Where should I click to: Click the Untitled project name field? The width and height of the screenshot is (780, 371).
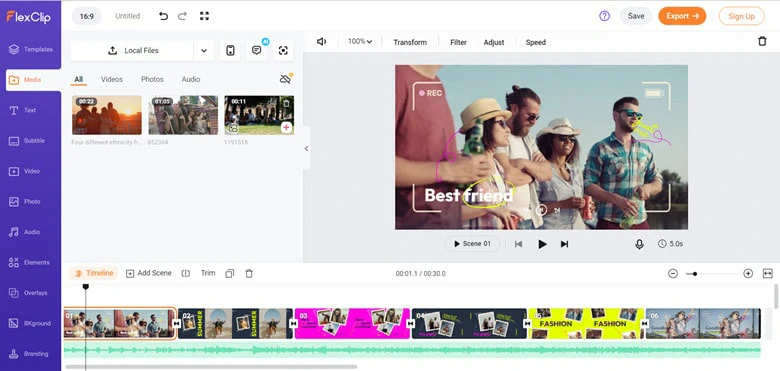127,16
